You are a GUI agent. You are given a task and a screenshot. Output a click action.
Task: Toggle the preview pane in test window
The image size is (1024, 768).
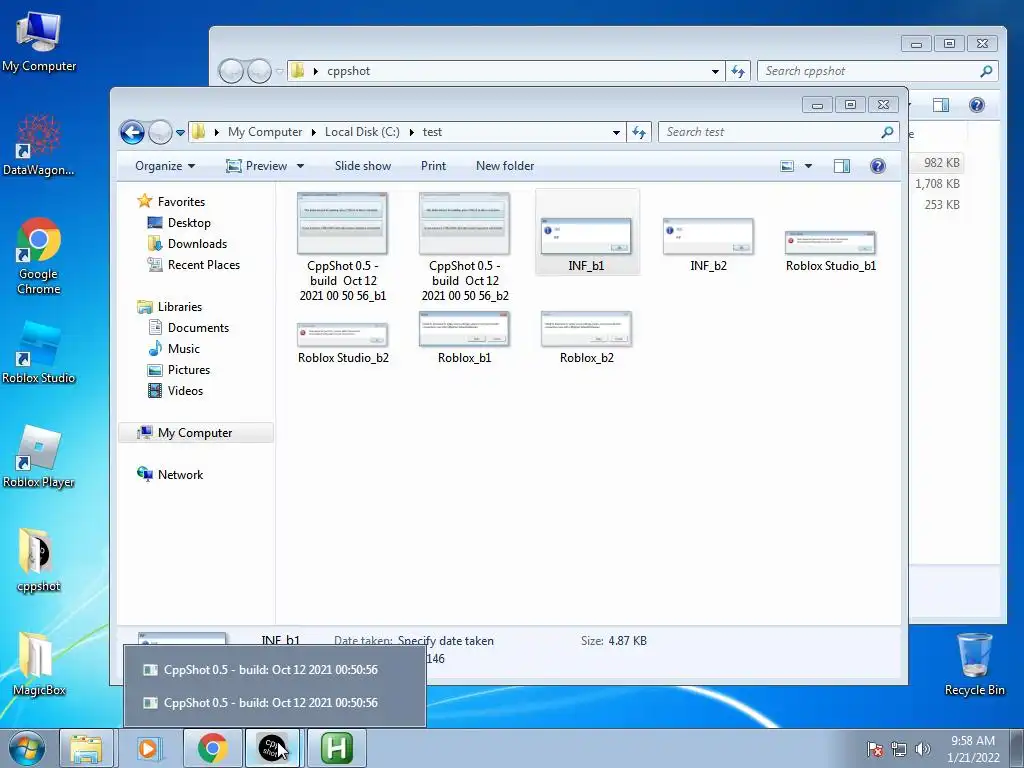point(842,166)
